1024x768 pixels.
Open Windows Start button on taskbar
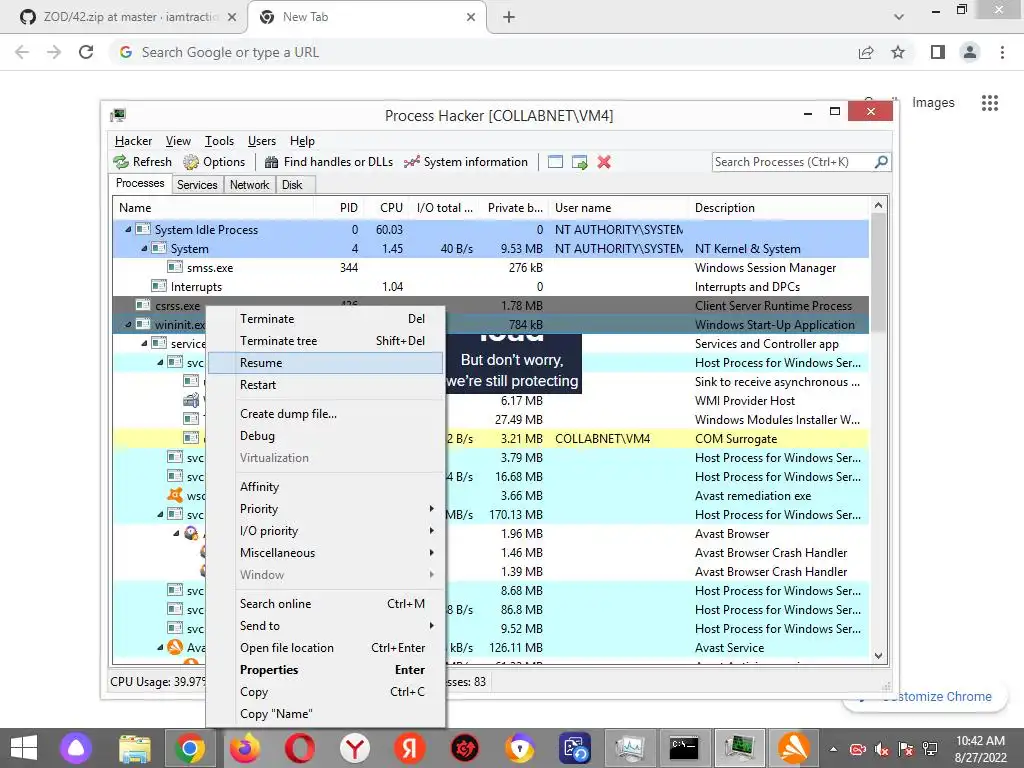click(24, 748)
